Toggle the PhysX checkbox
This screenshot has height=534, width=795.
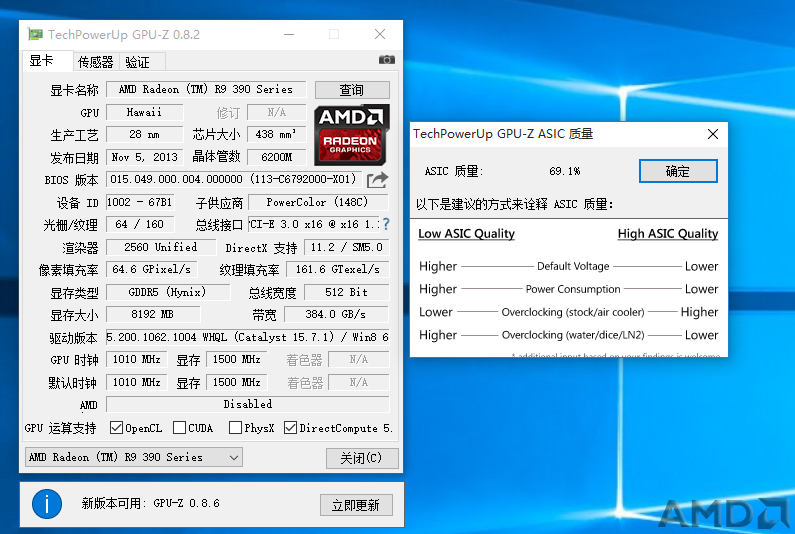coord(235,428)
